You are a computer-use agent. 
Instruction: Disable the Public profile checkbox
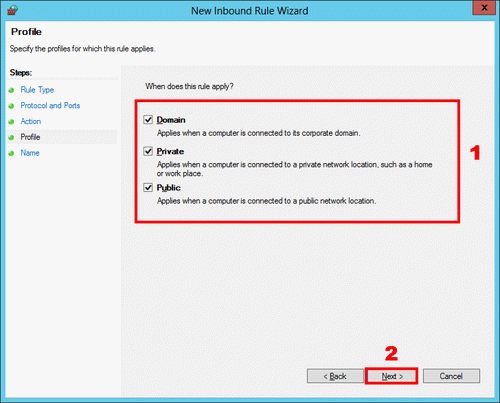pyautogui.click(x=148, y=188)
